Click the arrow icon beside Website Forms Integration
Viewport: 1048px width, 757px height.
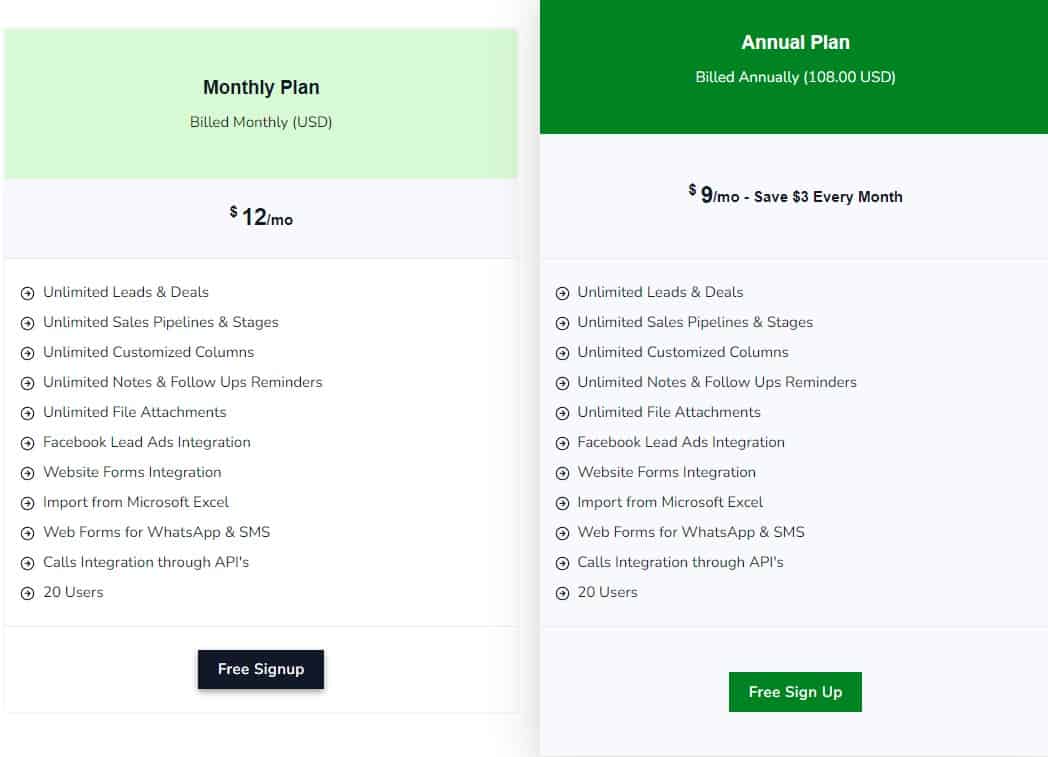[x=27, y=473]
